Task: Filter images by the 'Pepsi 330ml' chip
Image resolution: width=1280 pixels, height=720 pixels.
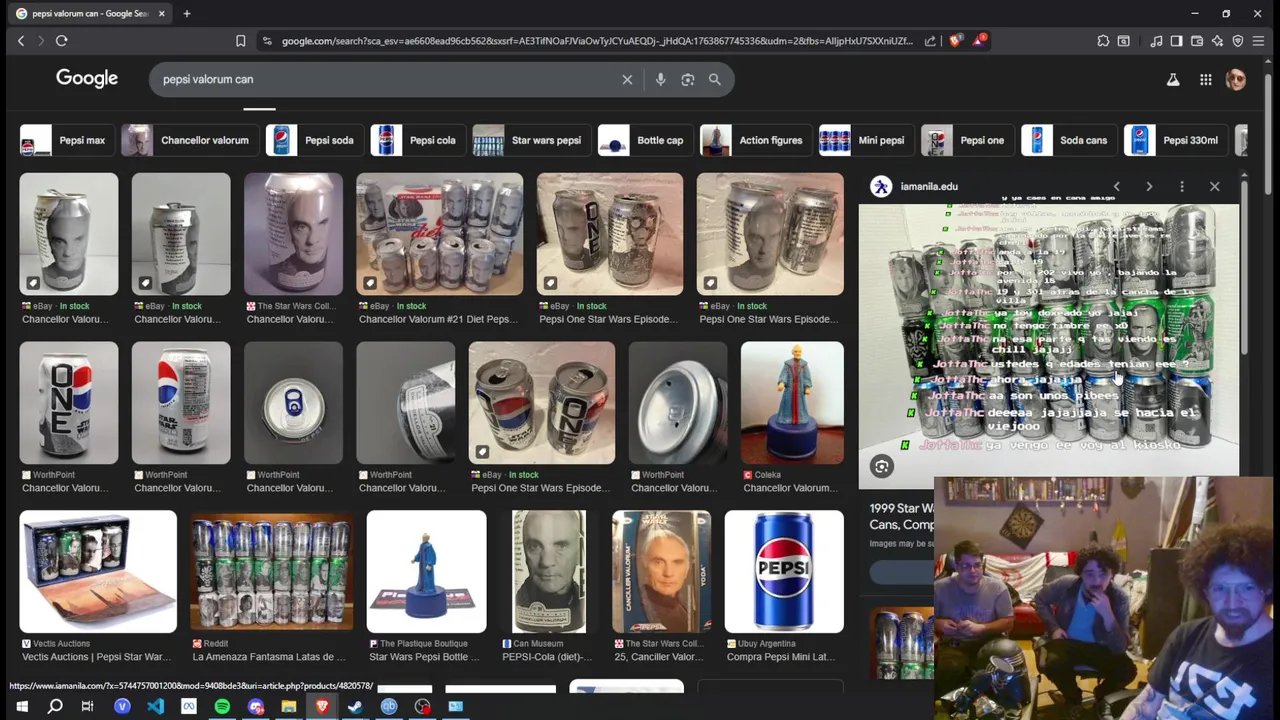Action: (x=1176, y=140)
